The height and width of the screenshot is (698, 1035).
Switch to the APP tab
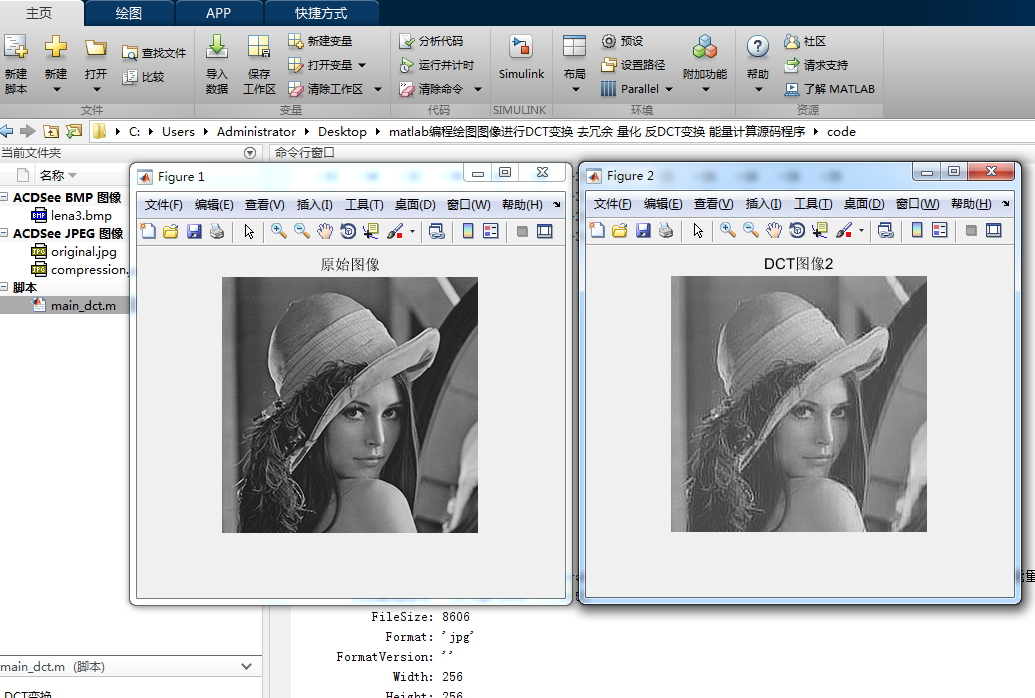pyautogui.click(x=218, y=13)
